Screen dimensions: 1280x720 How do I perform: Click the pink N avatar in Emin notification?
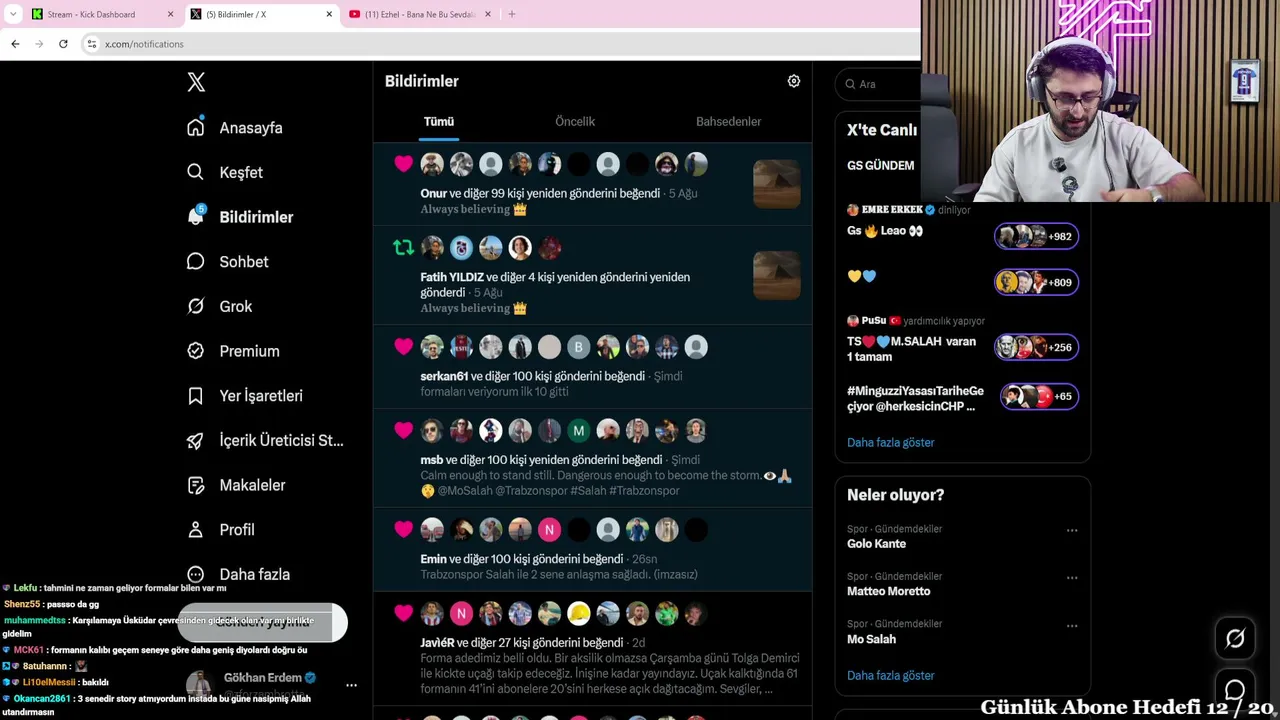[x=549, y=530]
